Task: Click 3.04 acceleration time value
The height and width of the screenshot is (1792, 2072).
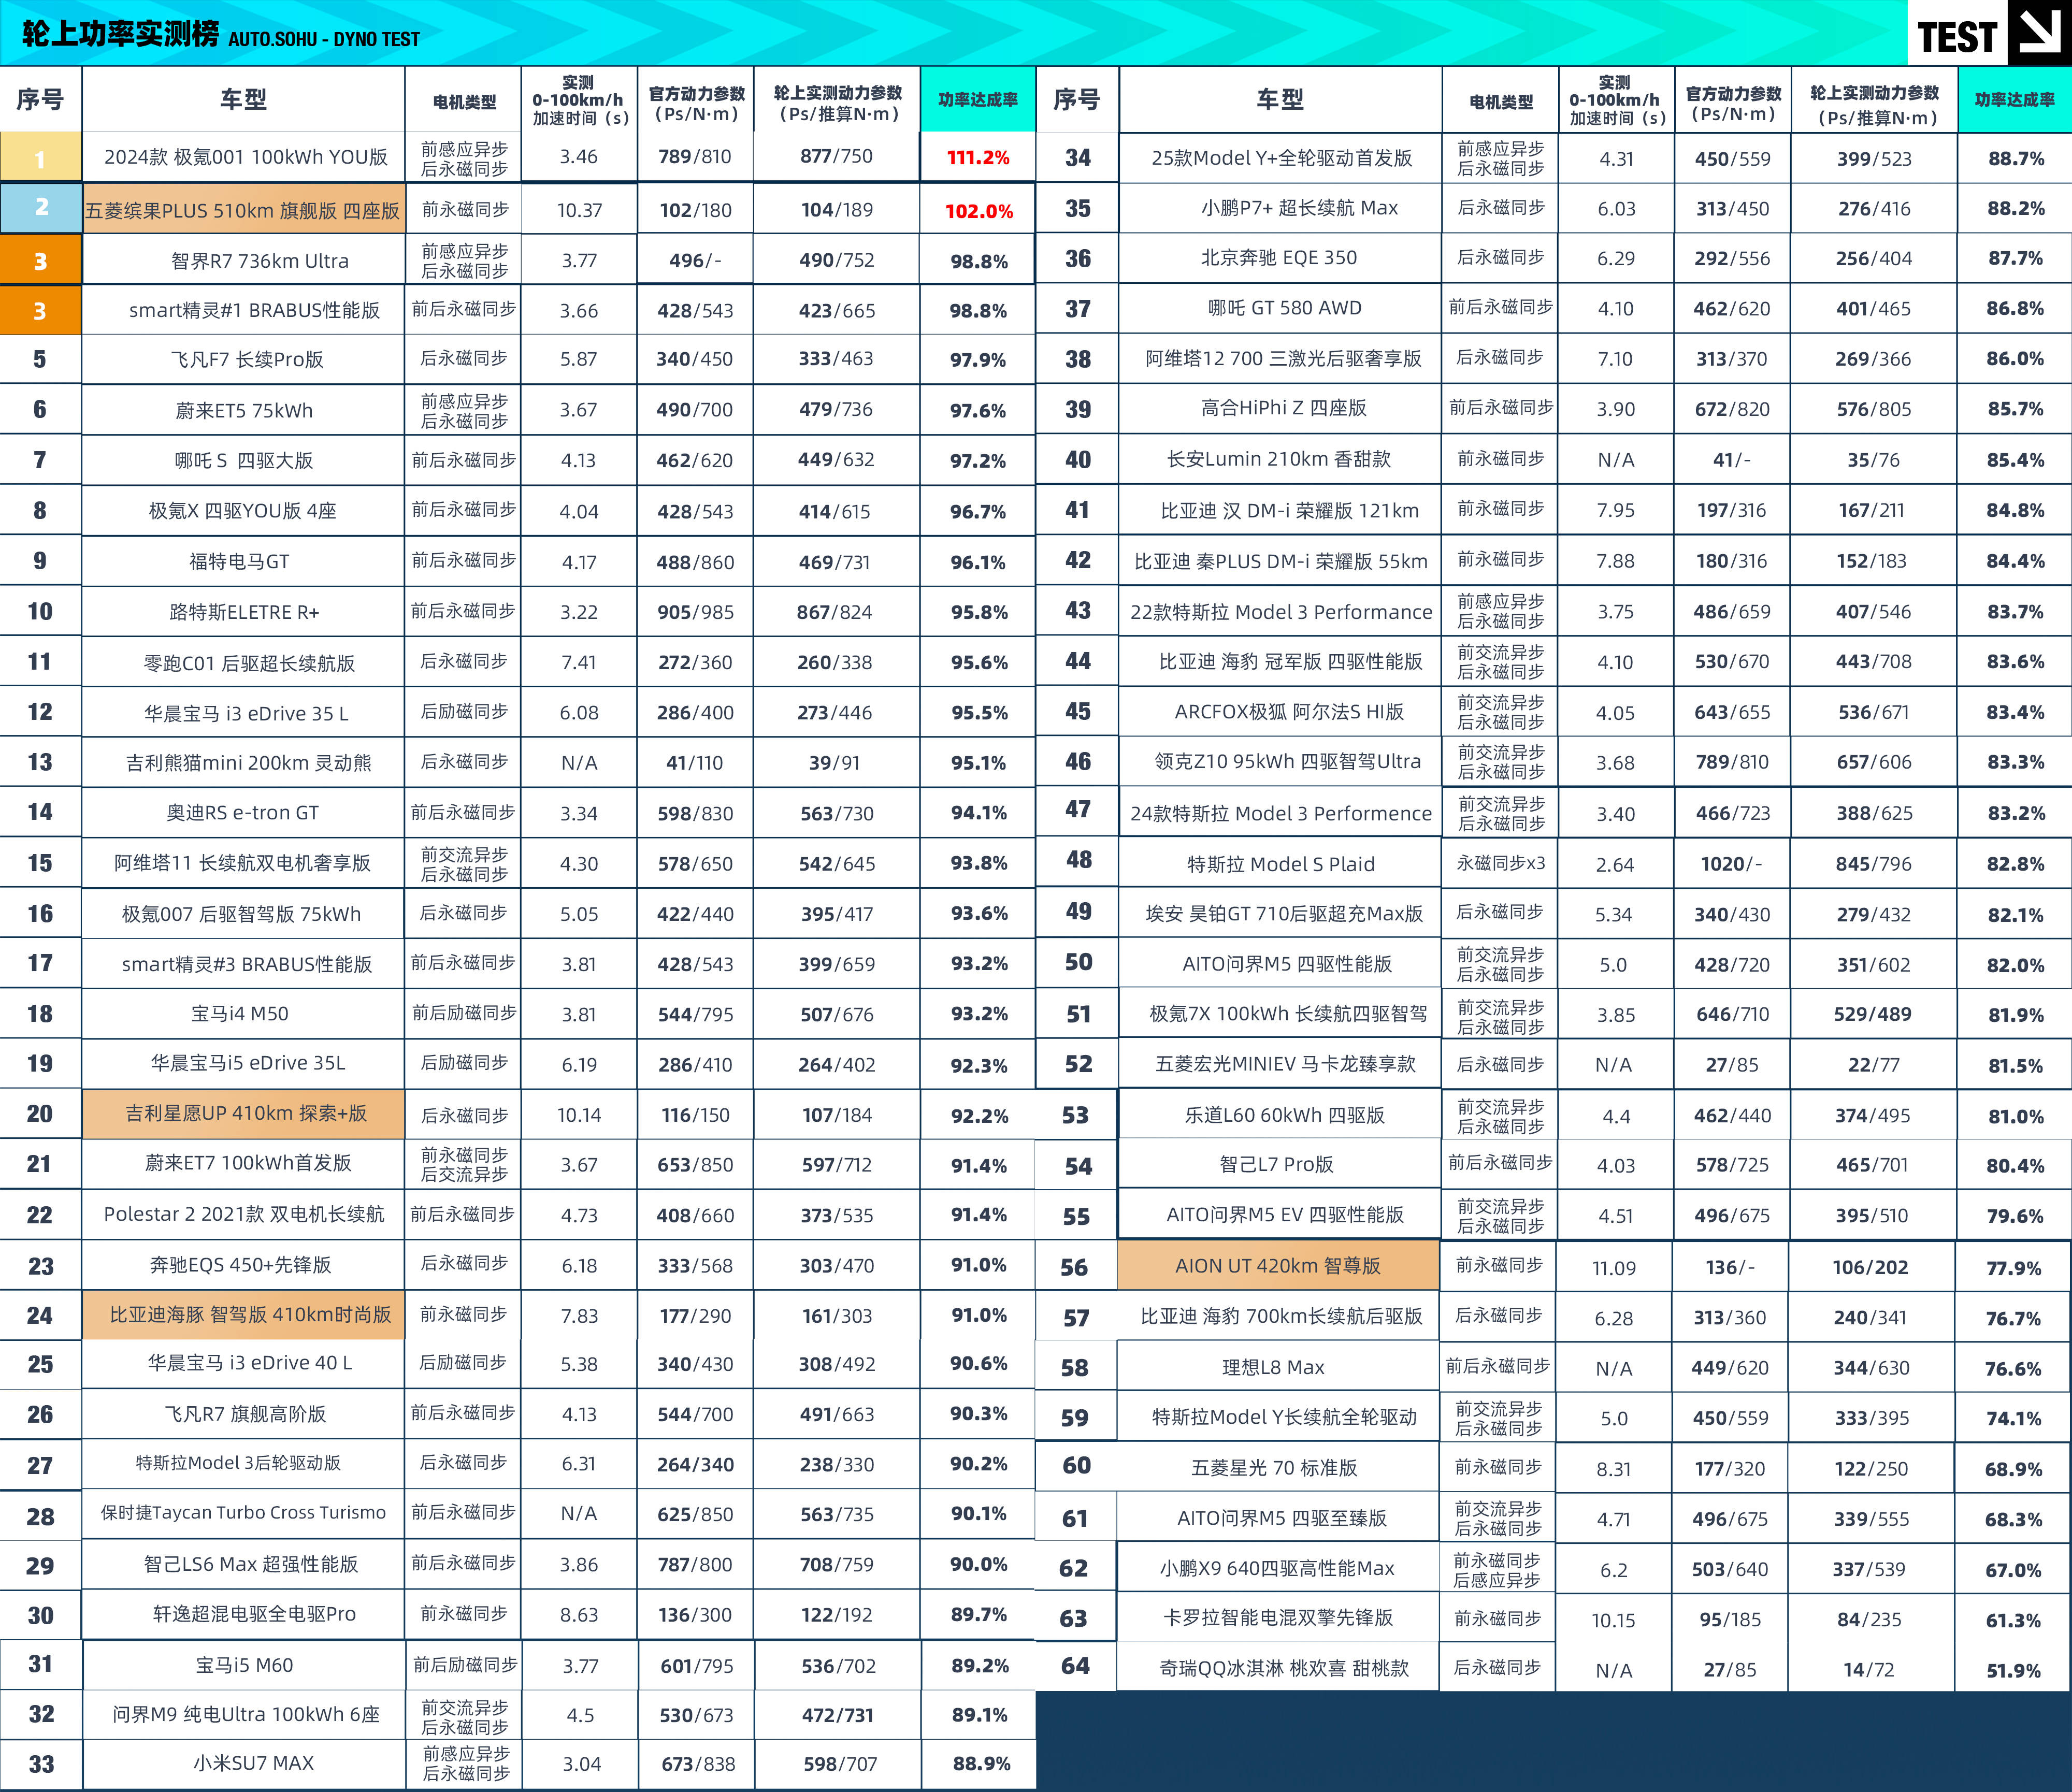Action: tap(581, 1763)
